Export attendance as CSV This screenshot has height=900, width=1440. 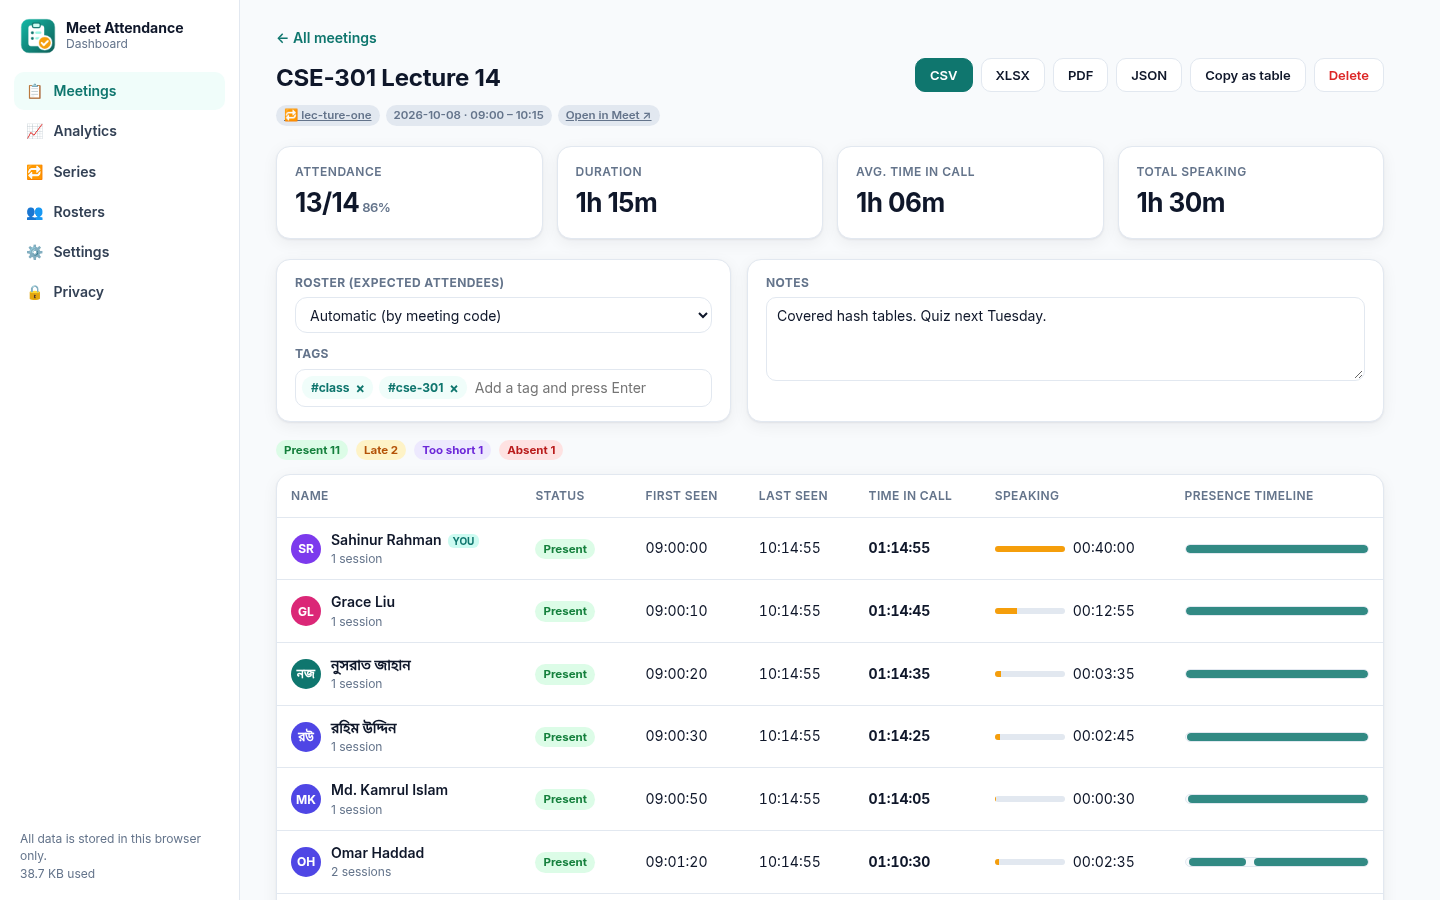tap(944, 75)
